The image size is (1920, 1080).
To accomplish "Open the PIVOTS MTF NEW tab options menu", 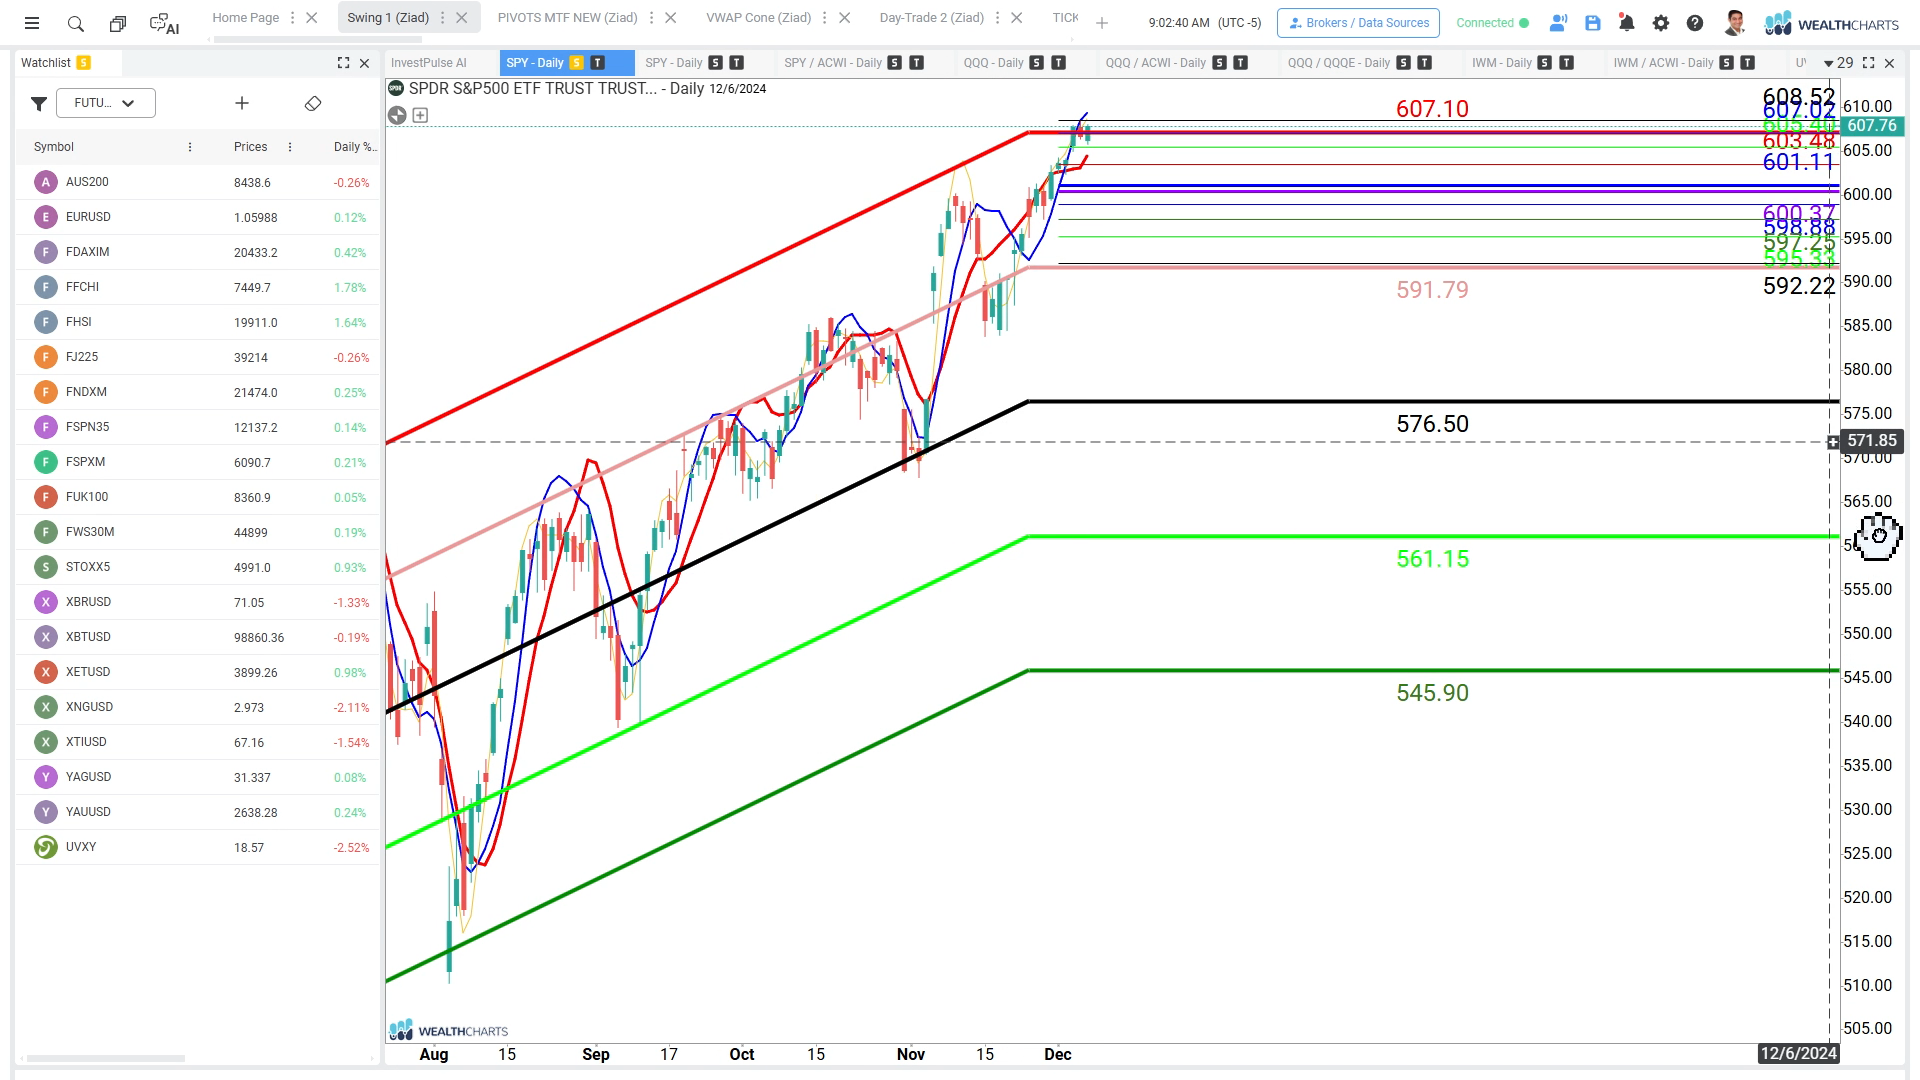I will (651, 18).
